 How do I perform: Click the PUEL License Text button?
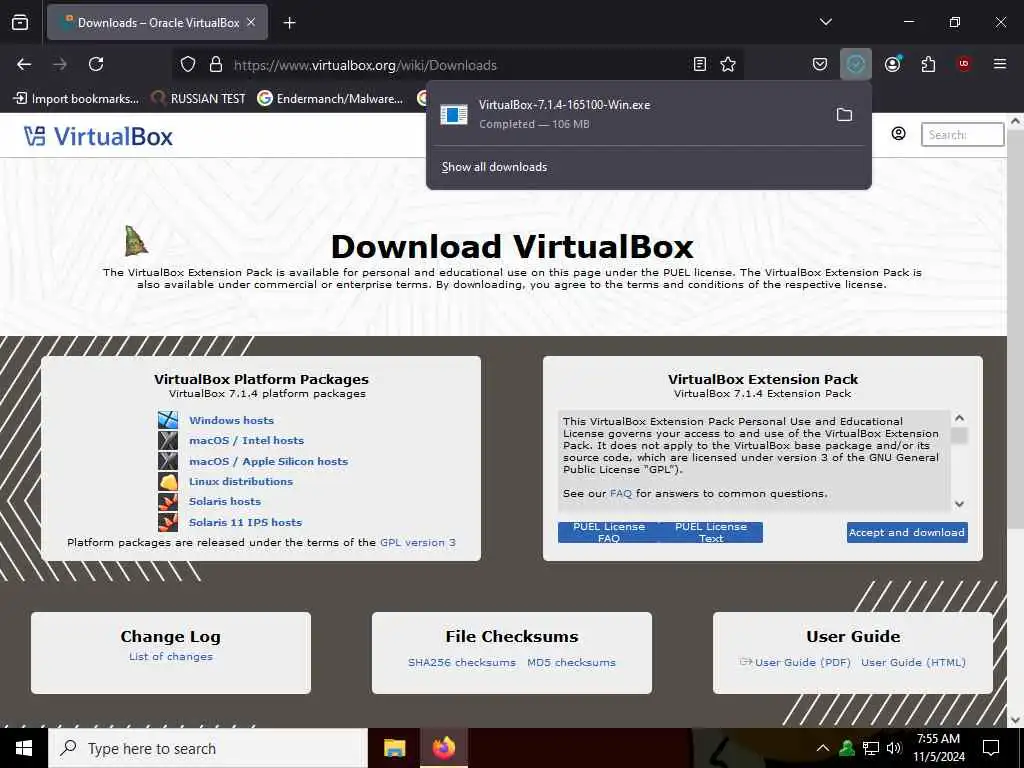(711, 532)
